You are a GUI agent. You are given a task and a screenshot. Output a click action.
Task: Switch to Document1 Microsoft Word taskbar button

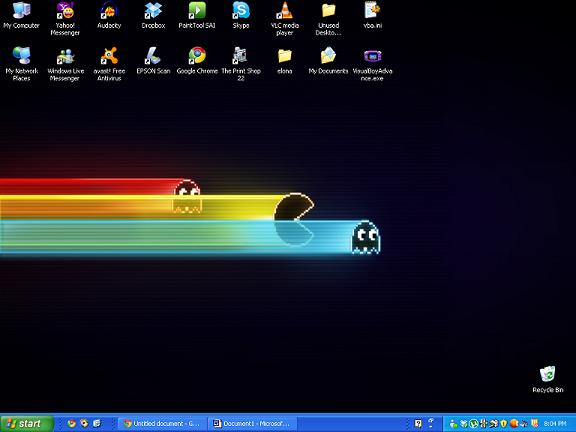coord(252,424)
